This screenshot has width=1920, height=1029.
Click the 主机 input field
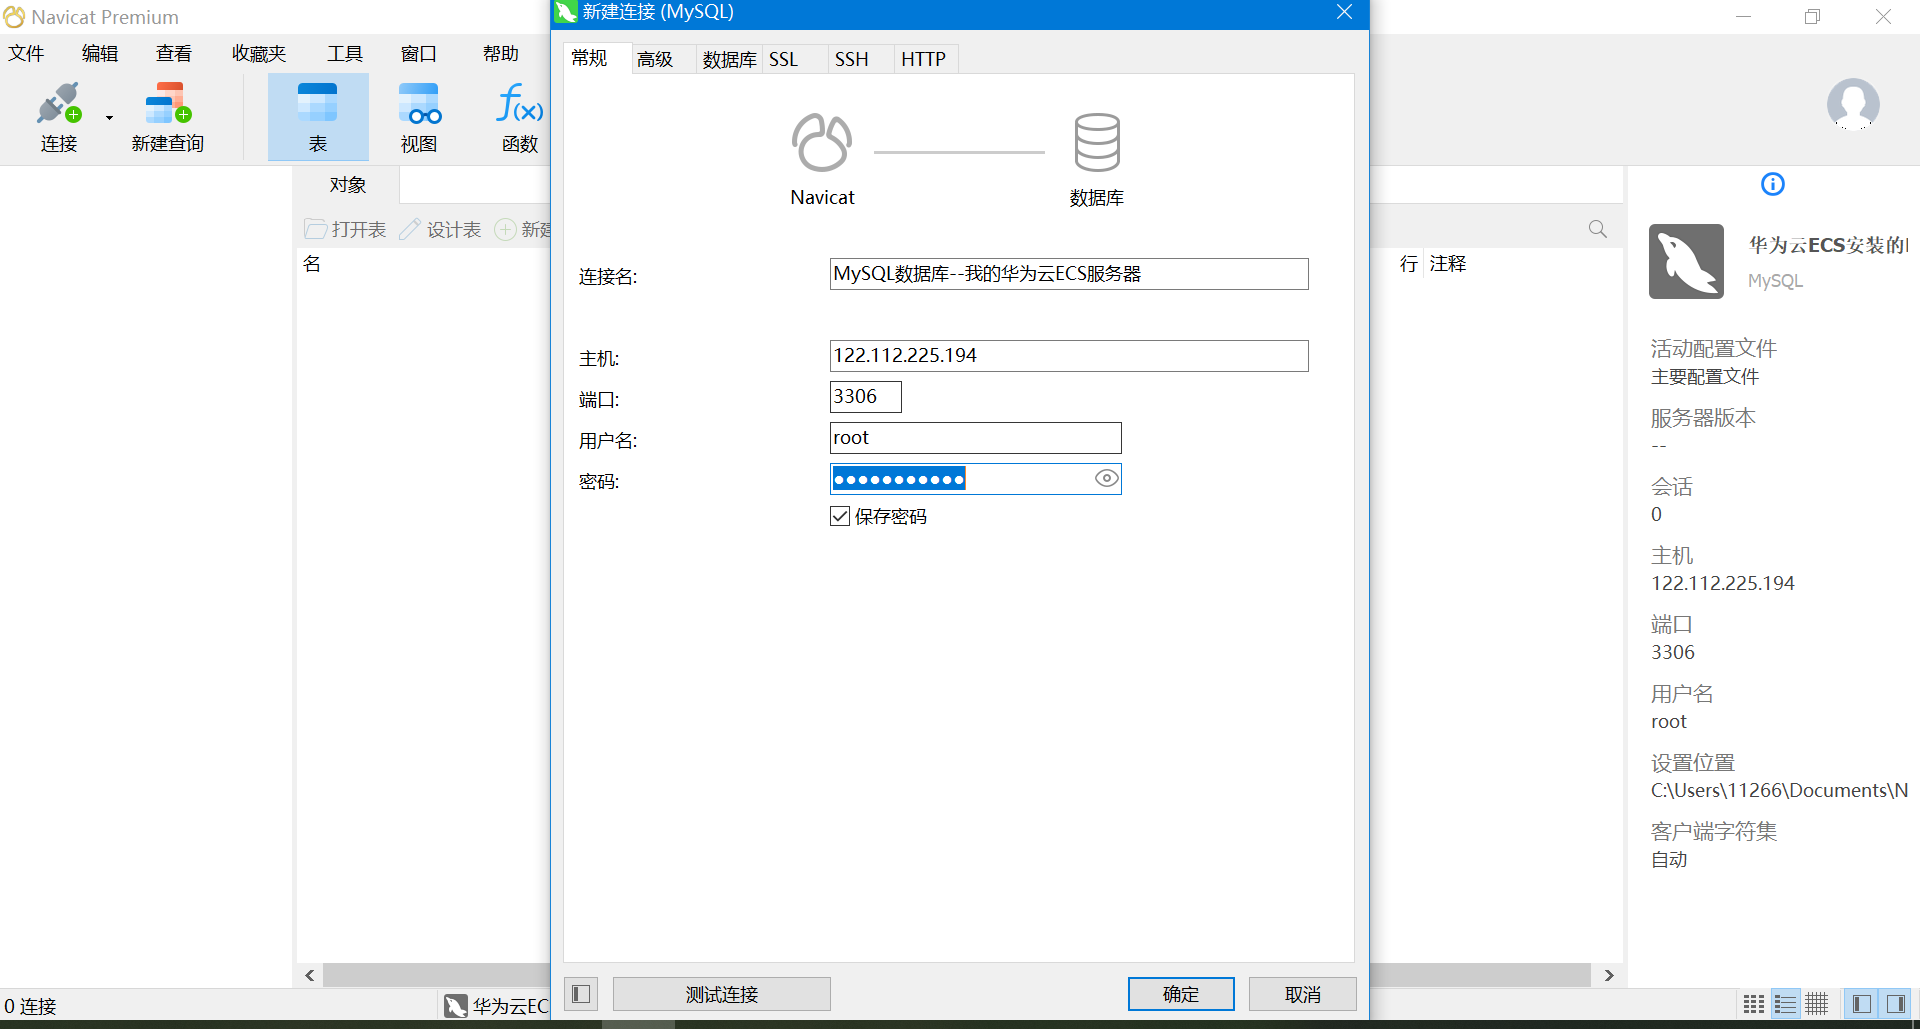pos(1069,356)
